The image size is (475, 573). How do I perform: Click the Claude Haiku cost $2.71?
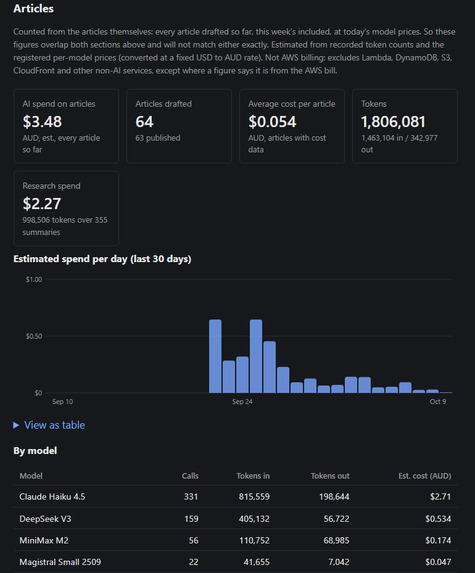(x=440, y=497)
